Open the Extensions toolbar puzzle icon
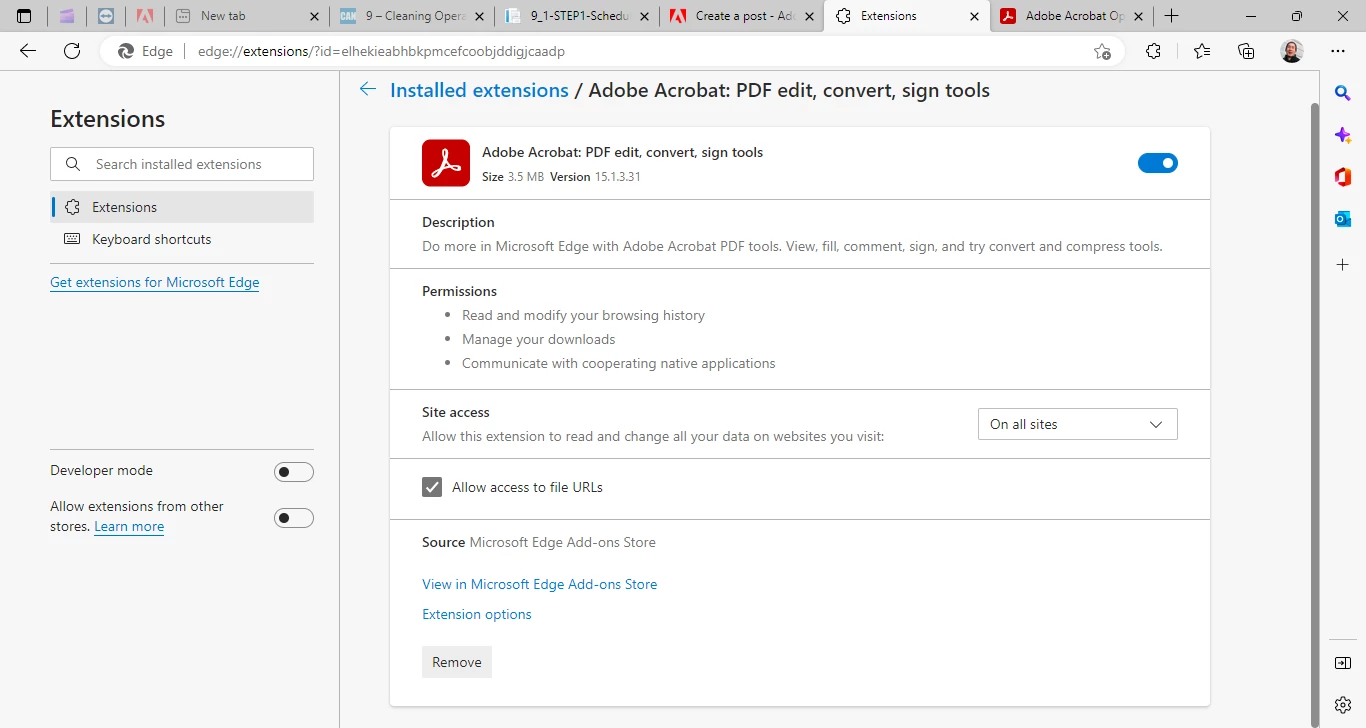 click(x=1153, y=51)
